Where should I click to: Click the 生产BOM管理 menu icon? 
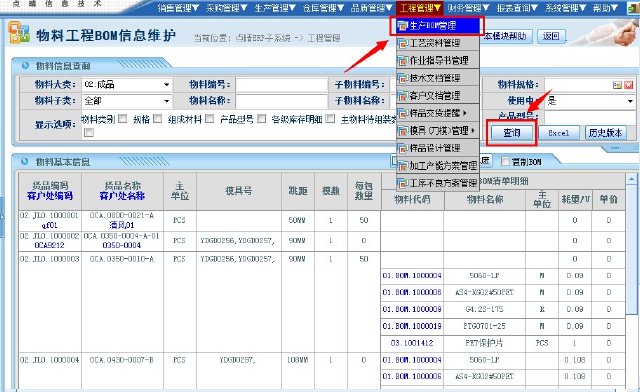pyautogui.click(x=402, y=26)
